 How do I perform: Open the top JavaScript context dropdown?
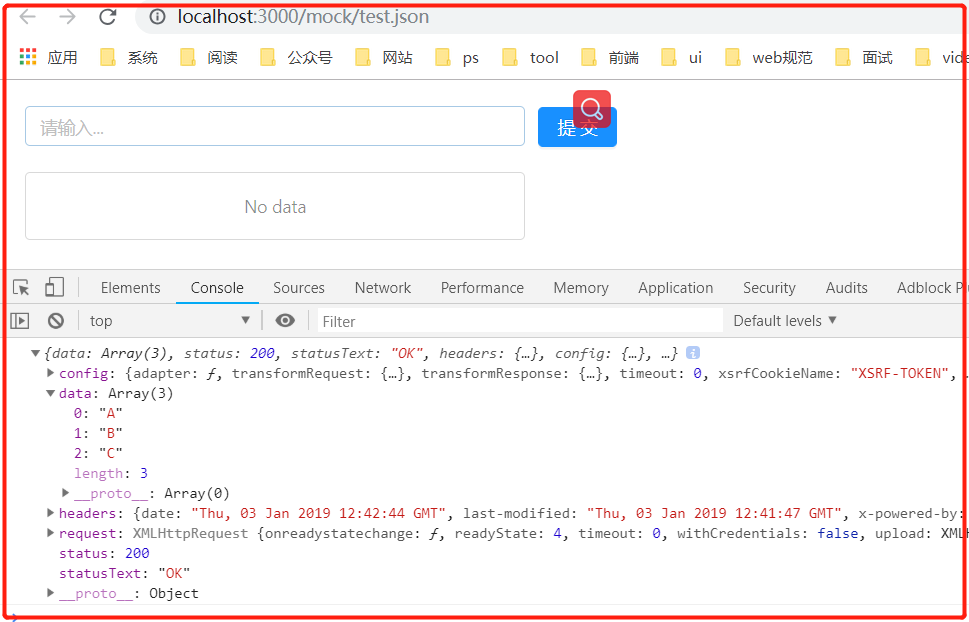click(170, 320)
